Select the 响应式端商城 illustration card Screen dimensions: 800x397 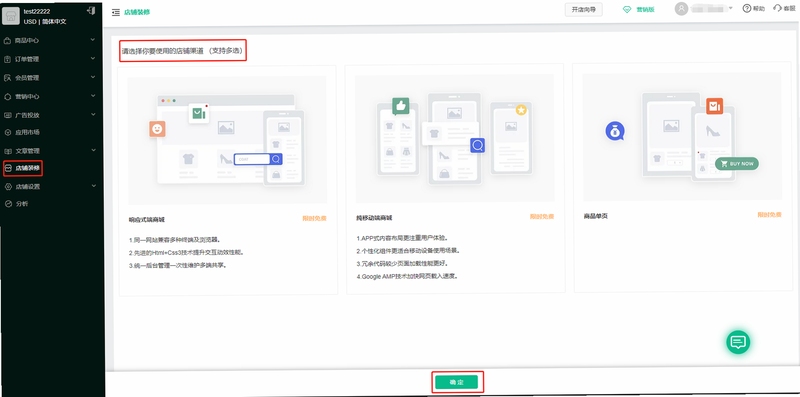point(228,140)
